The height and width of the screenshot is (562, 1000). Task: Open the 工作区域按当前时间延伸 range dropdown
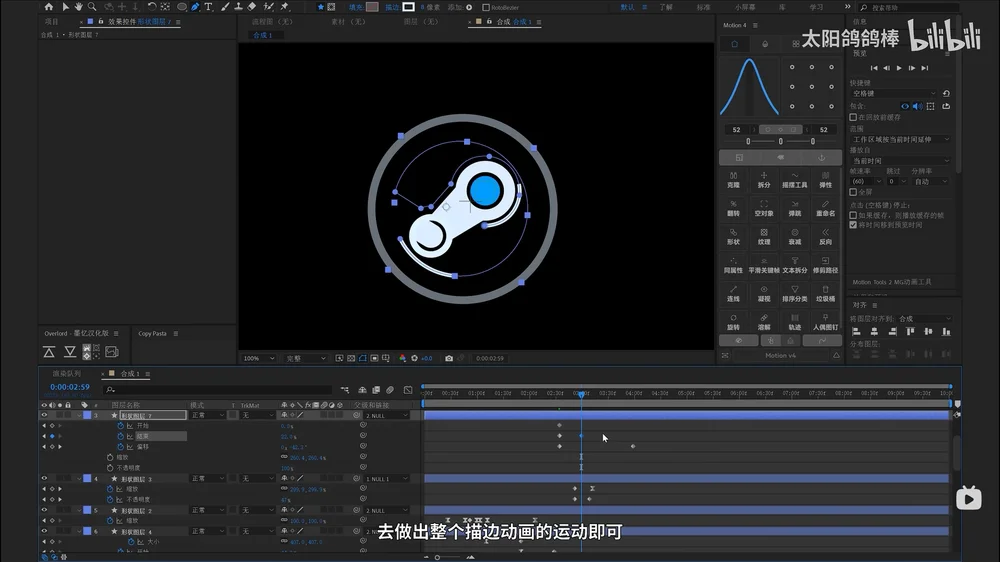900,139
